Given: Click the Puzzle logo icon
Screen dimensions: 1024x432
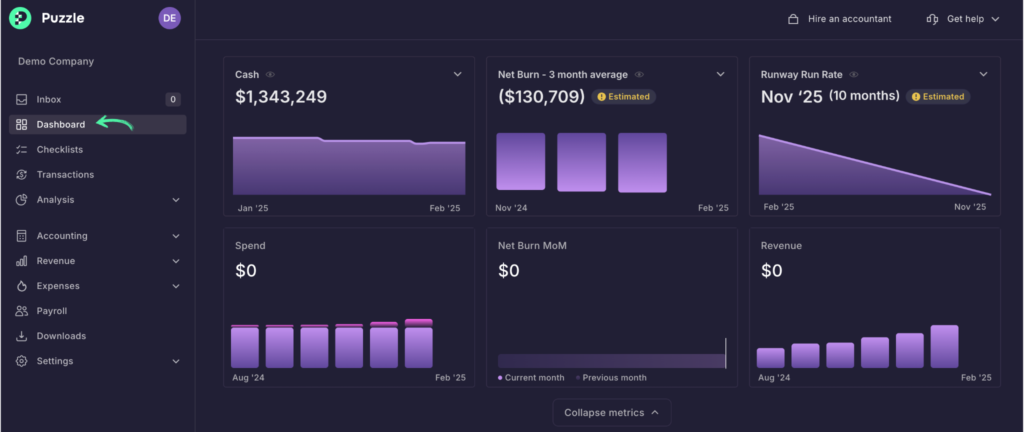Looking at the screenshot, I should tap(20, 18).
